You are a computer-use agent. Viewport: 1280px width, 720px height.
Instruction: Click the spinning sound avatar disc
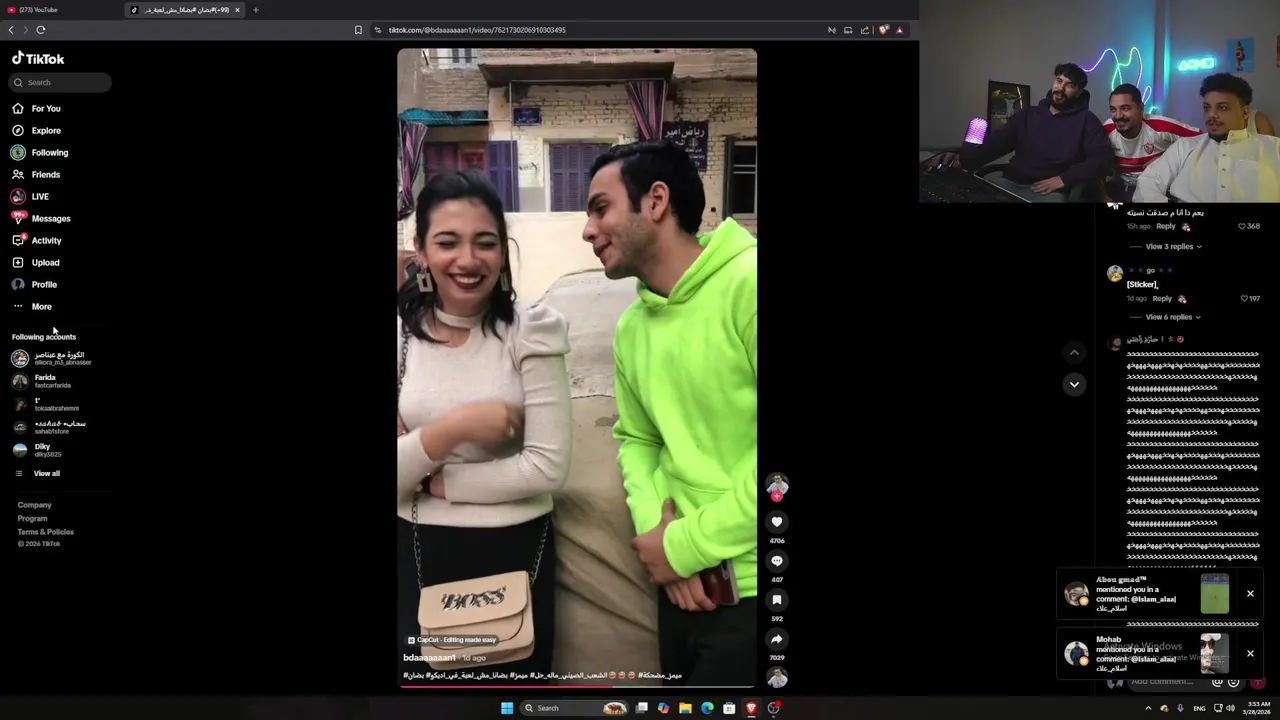click(777, 678)
